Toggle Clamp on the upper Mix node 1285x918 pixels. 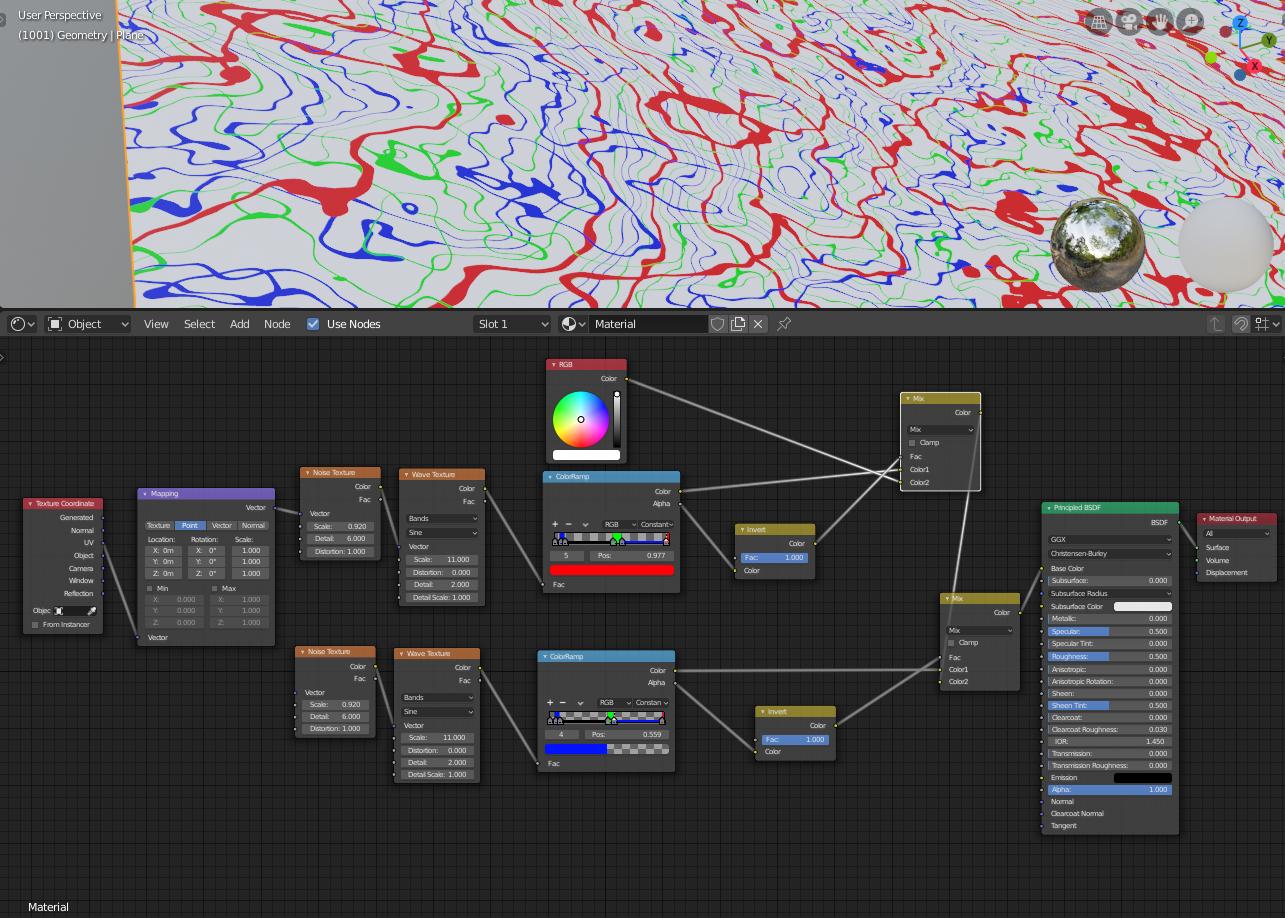pyautogui.click(x=912, y=443)
